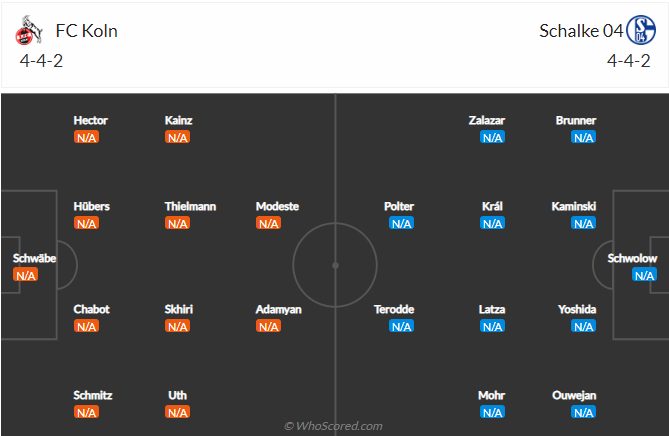This screenshot has height=436, width=669.
Task: Select player Skhiri in Koln midfield
Action: coord(179,309)
